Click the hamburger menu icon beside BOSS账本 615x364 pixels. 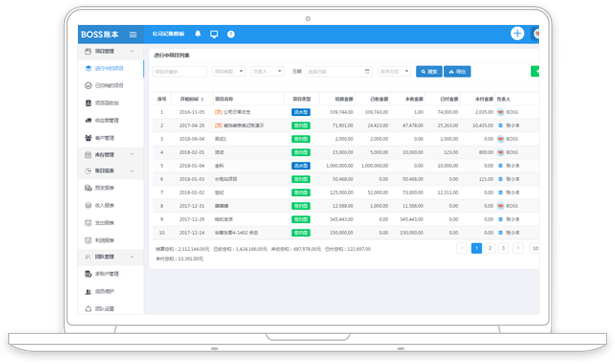coord(133,35)
